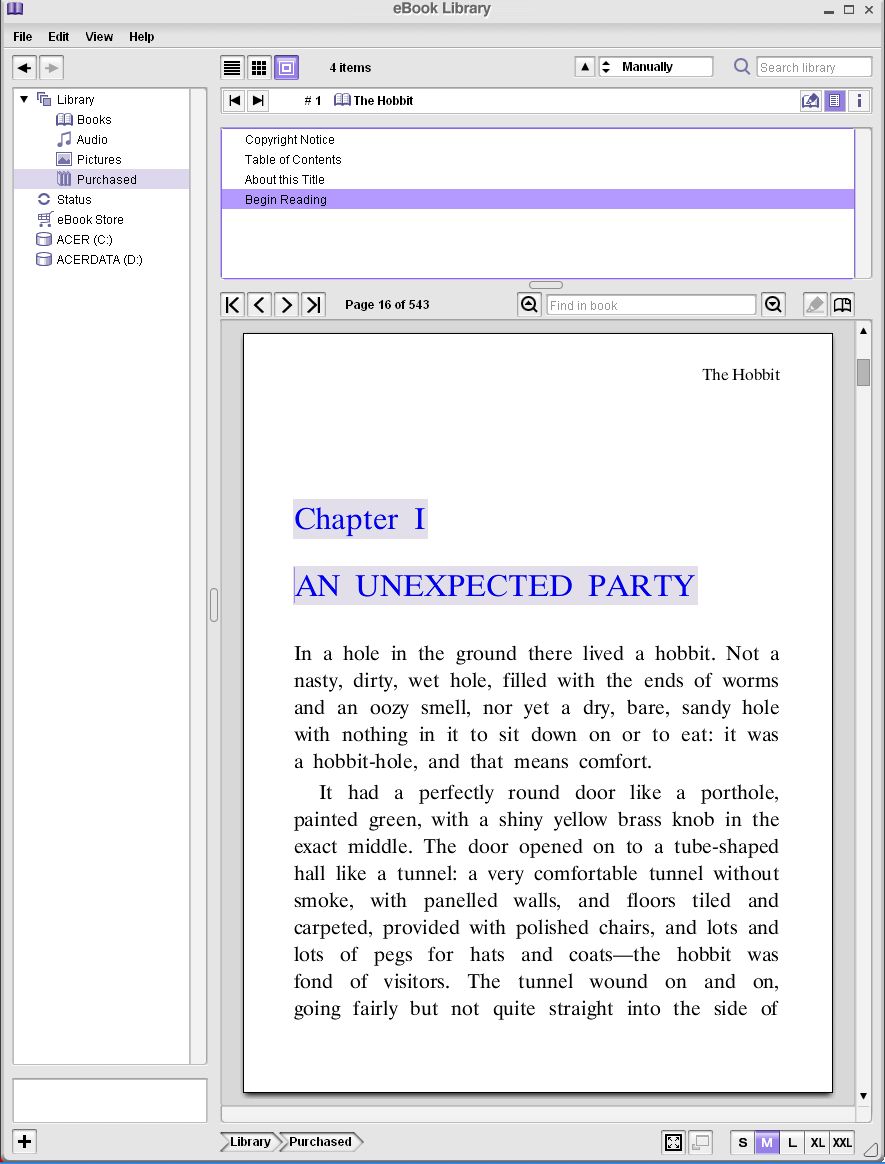Jump to Table of Contents entry
The height and width of the screenshot is (1164, 885).
point(538,160)
